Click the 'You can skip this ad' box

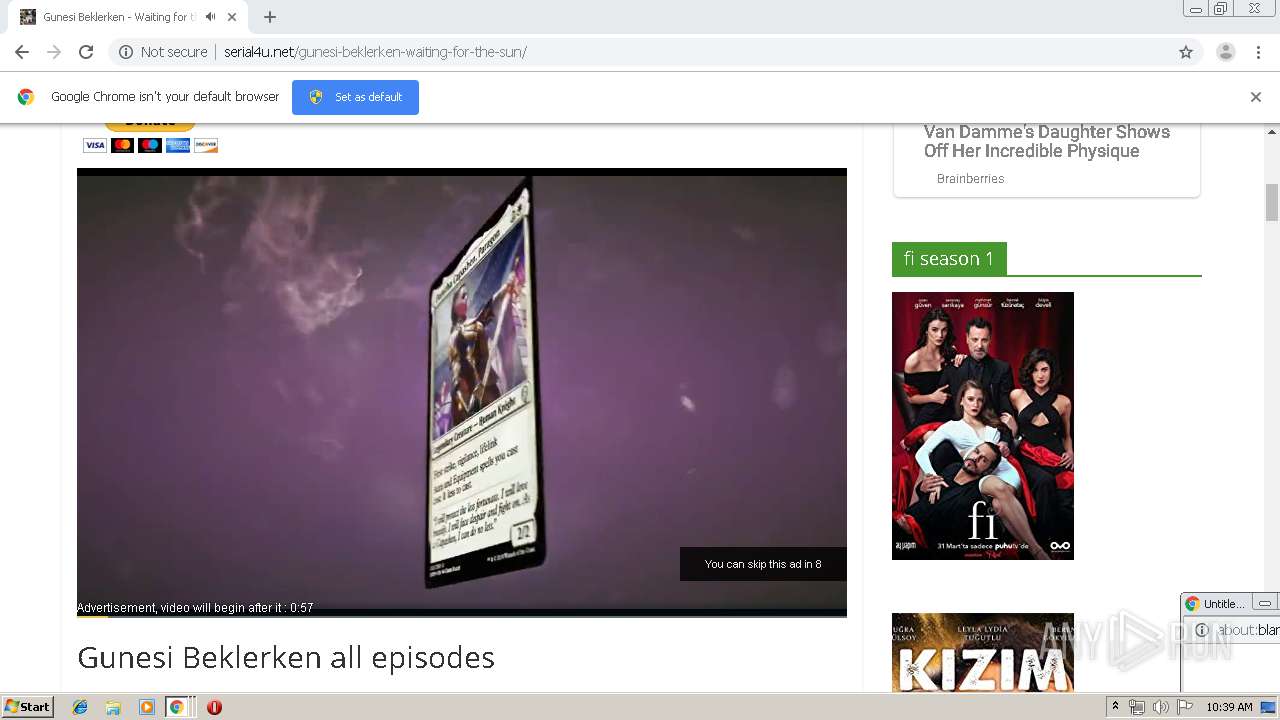coord(763,564)
